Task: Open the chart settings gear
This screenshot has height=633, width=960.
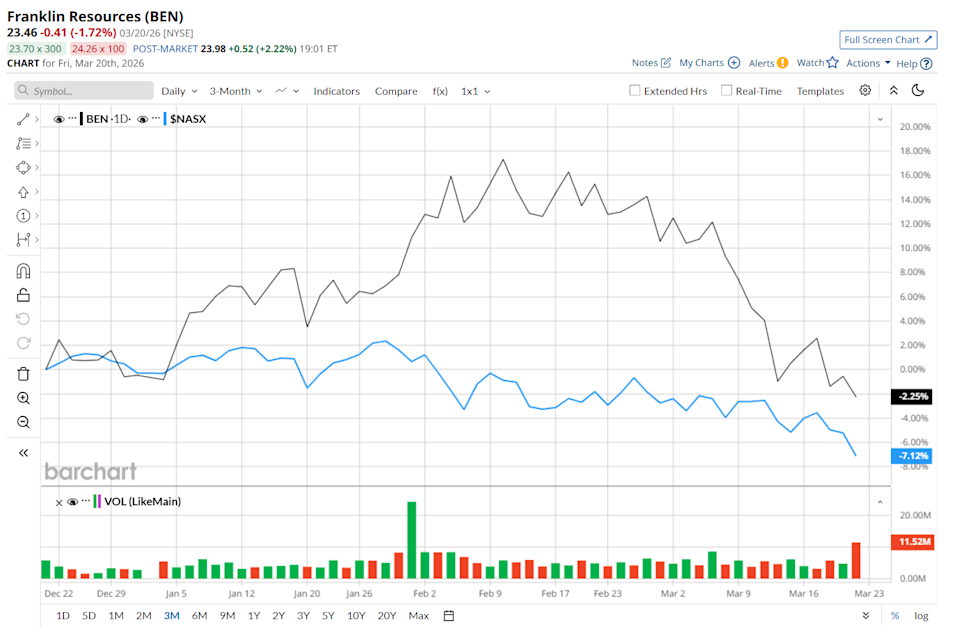Action: tap(864, 90)
